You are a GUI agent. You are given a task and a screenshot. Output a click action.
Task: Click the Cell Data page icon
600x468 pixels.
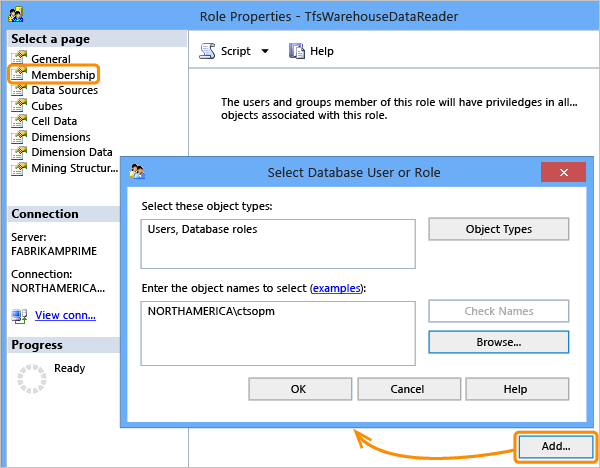point(19,120)
